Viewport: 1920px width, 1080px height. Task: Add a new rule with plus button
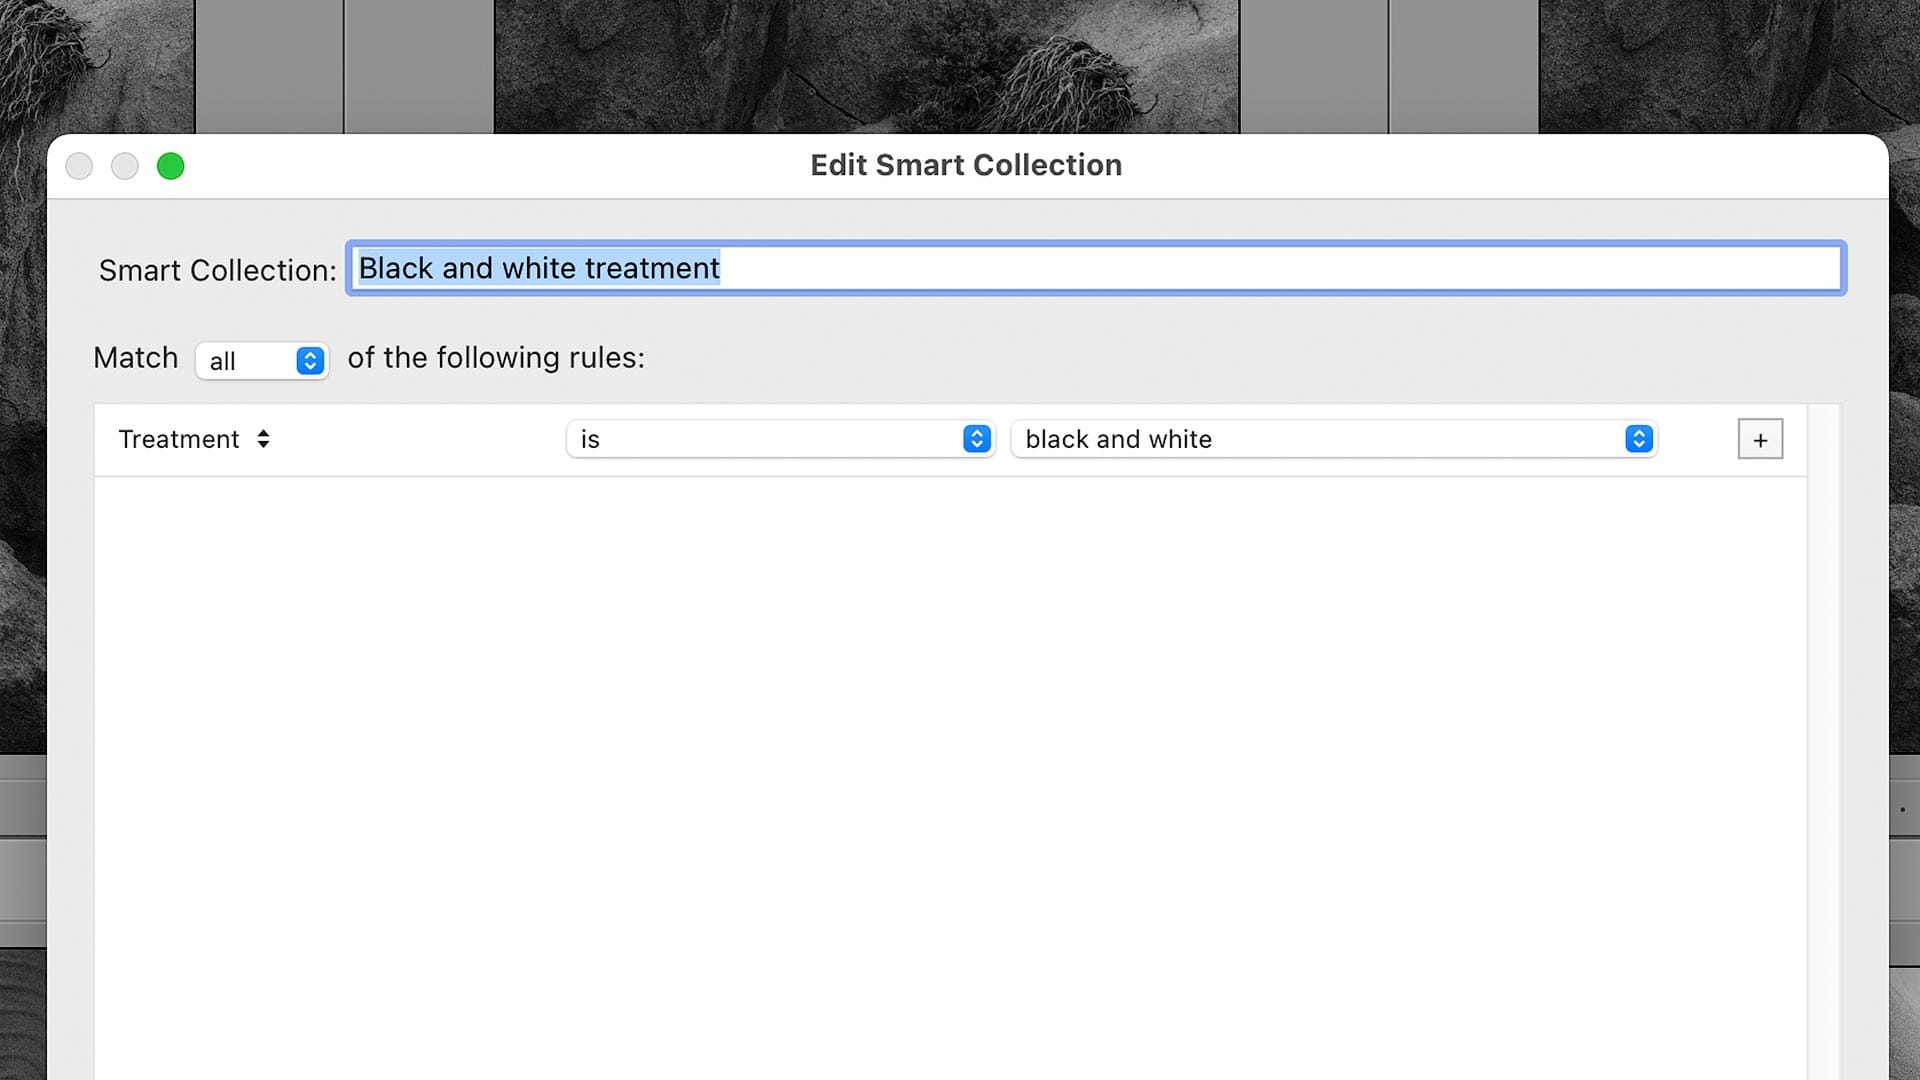point(1760,439)
